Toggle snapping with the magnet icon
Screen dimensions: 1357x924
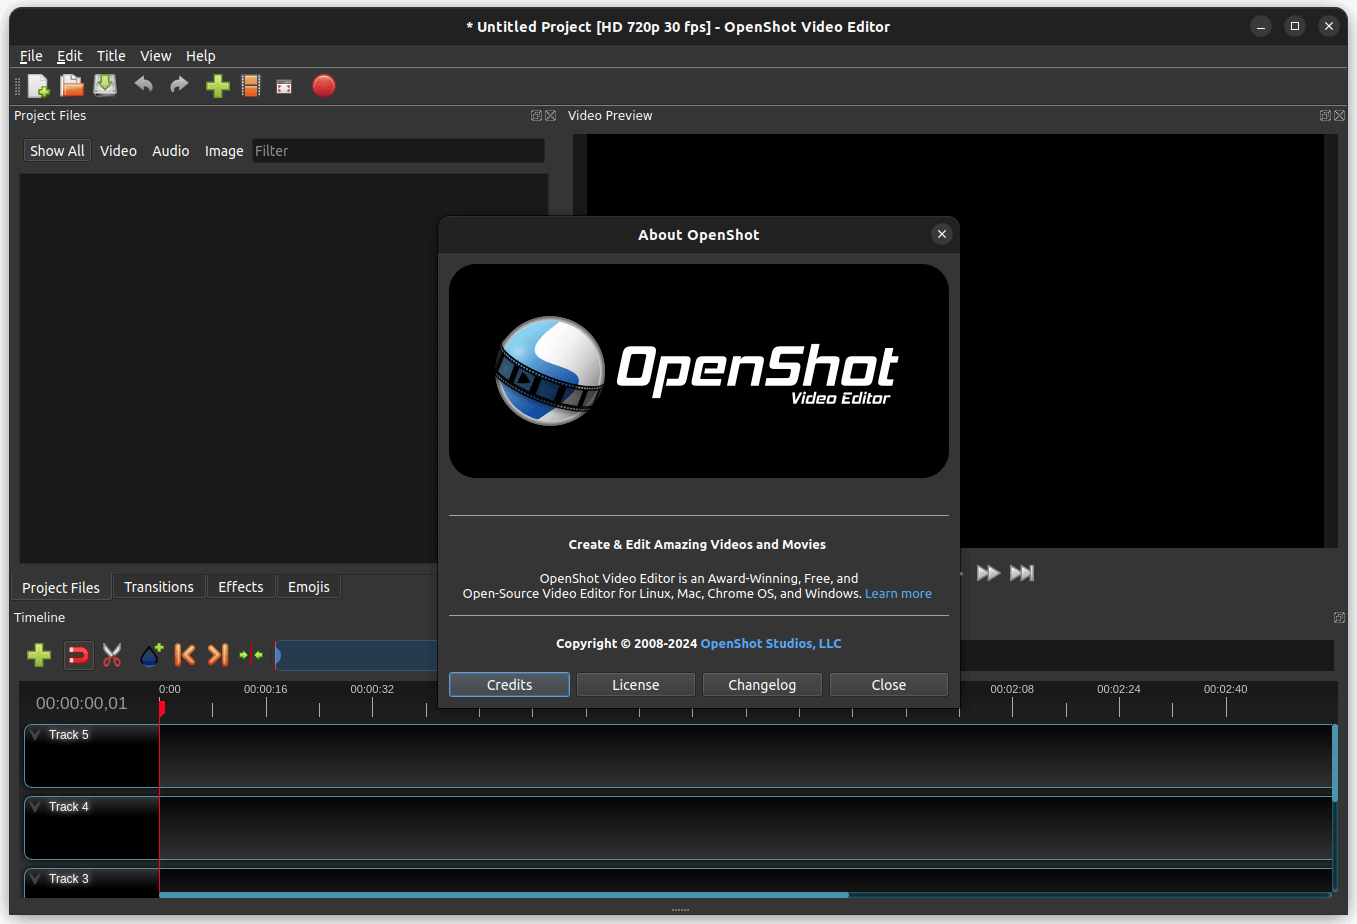coord(78,655)
